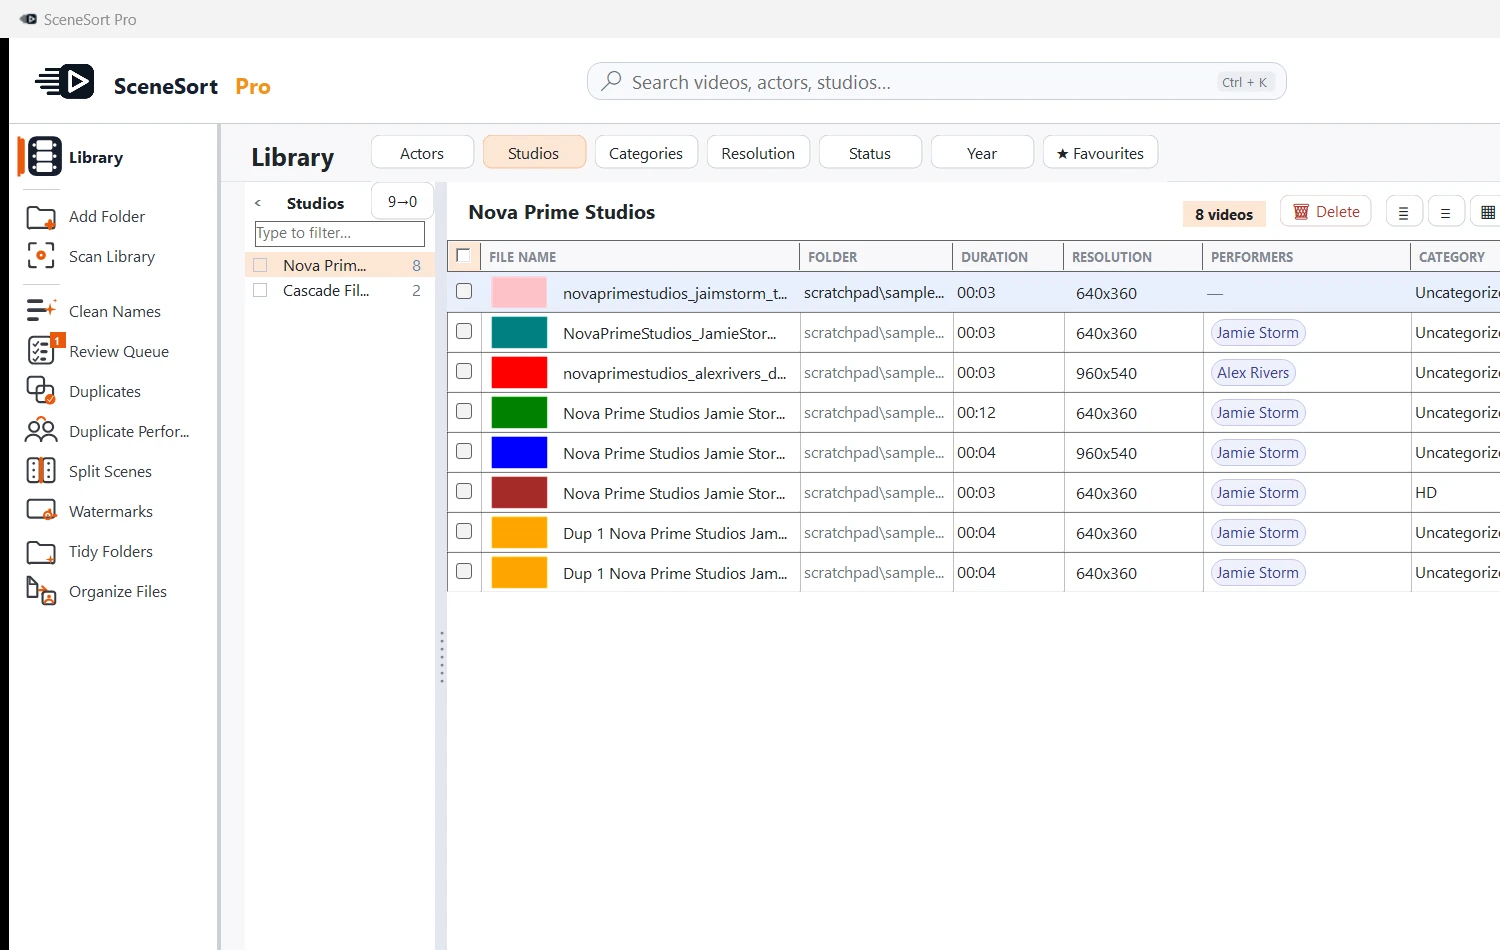Check the 00:12 duration row checkbox

tap(464, 411)
